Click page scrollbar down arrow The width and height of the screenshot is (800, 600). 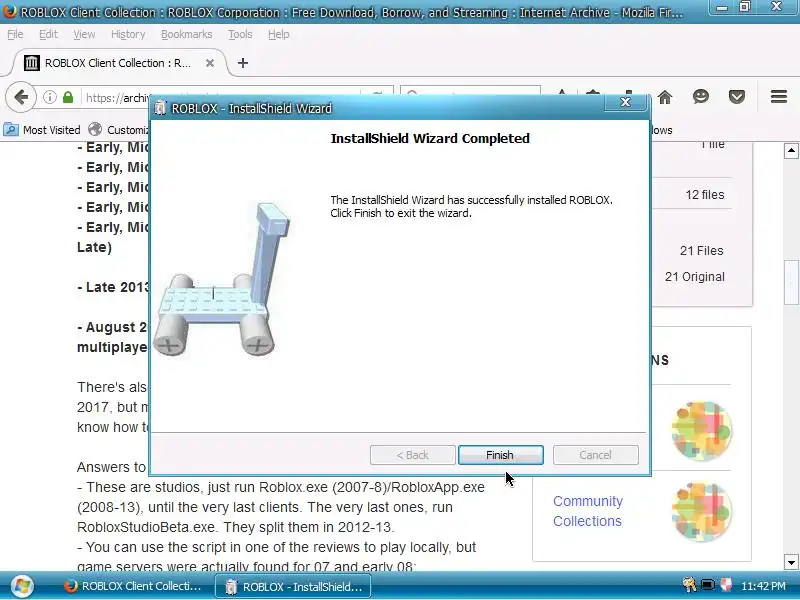click(791, 563)
